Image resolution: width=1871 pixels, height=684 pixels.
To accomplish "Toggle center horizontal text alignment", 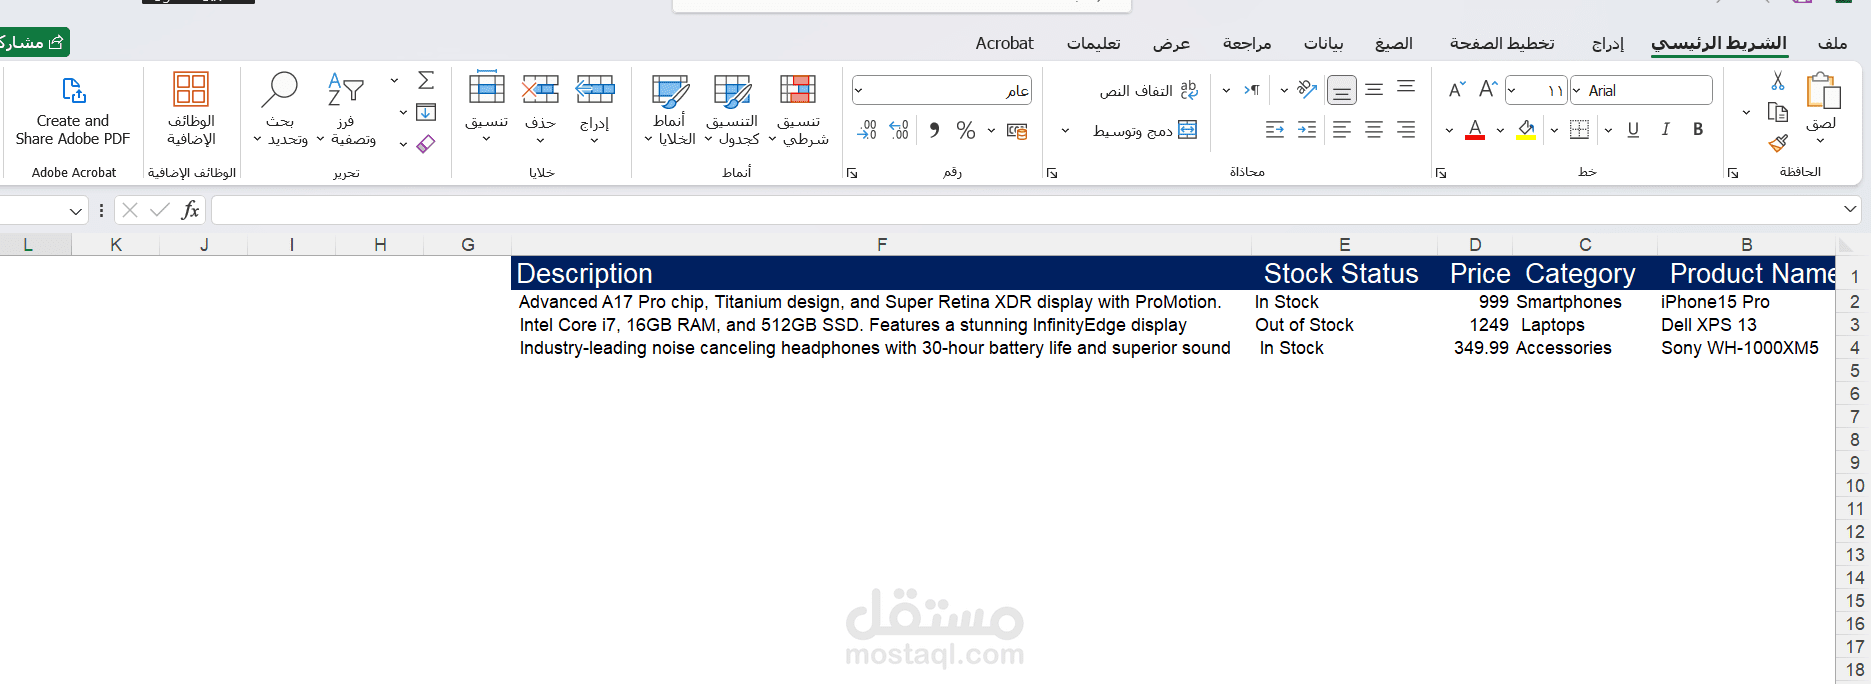I will 1374,130.
